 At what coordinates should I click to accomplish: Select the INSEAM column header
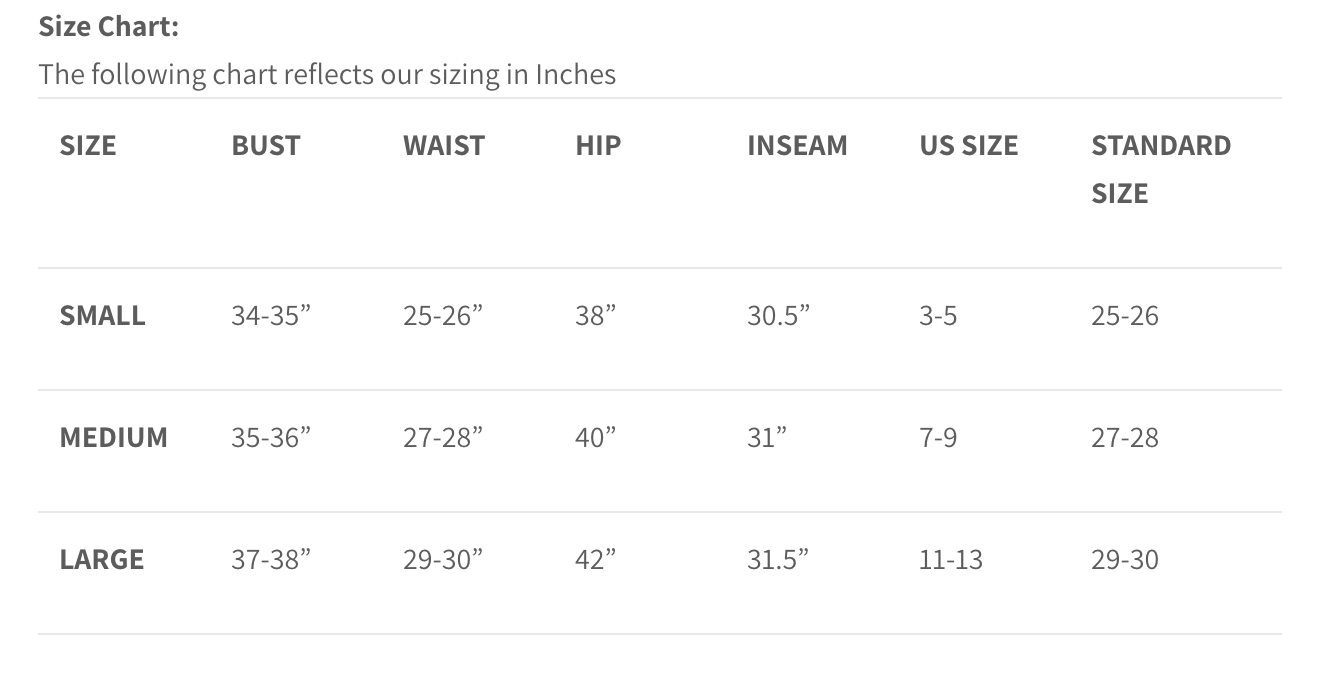[797, 146]
